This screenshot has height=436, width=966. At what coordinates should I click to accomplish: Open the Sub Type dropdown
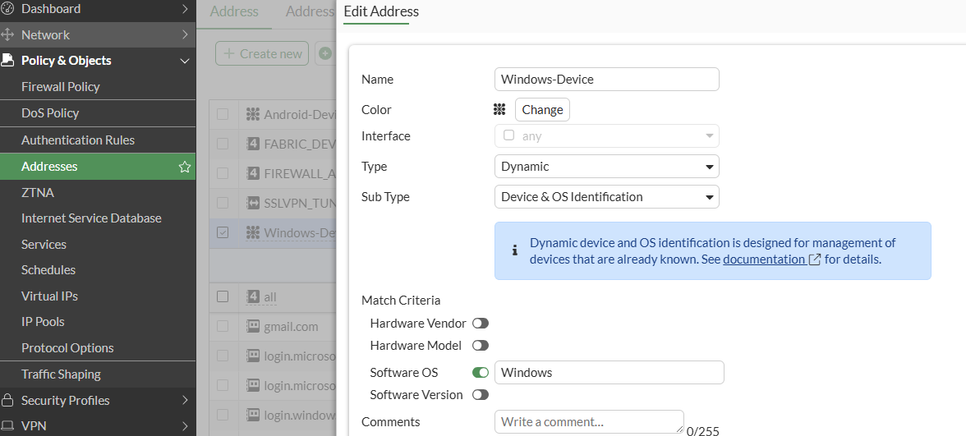click(607, 197)
